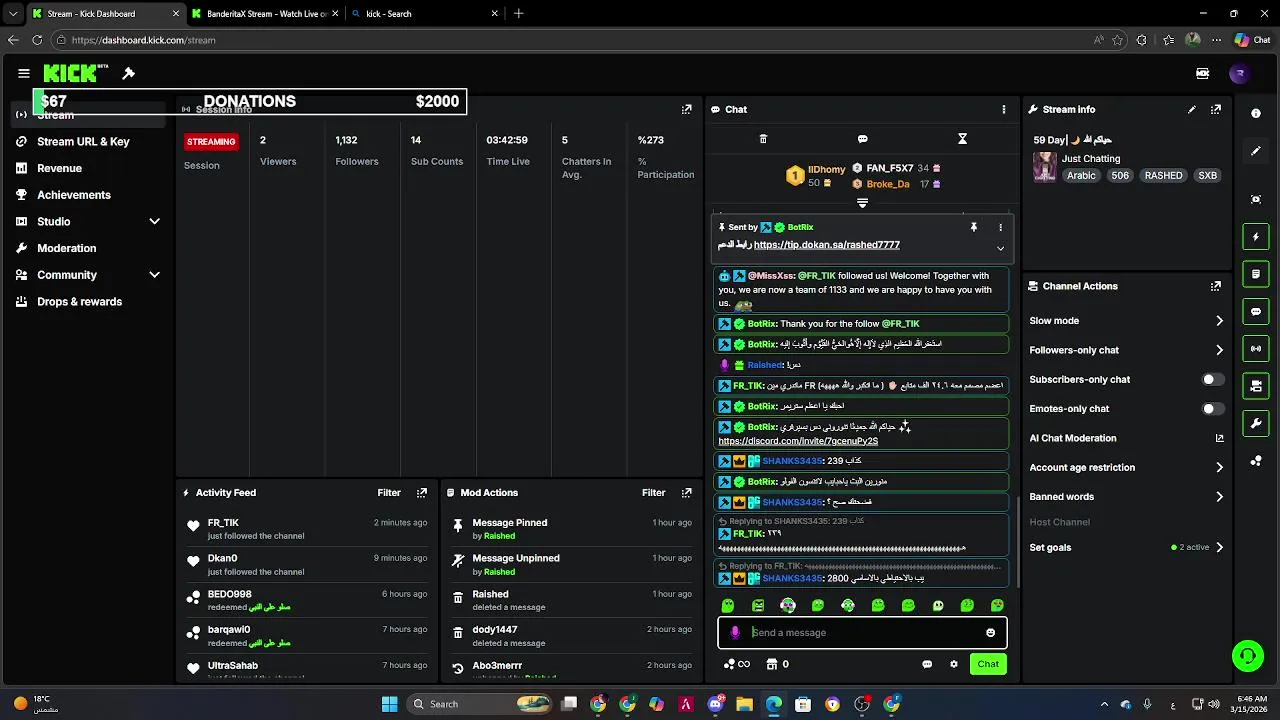The height and width of the screenshot is (720, 1280).
Task: Expand the Studio sidebar section
Action: [x=154, y=221]
